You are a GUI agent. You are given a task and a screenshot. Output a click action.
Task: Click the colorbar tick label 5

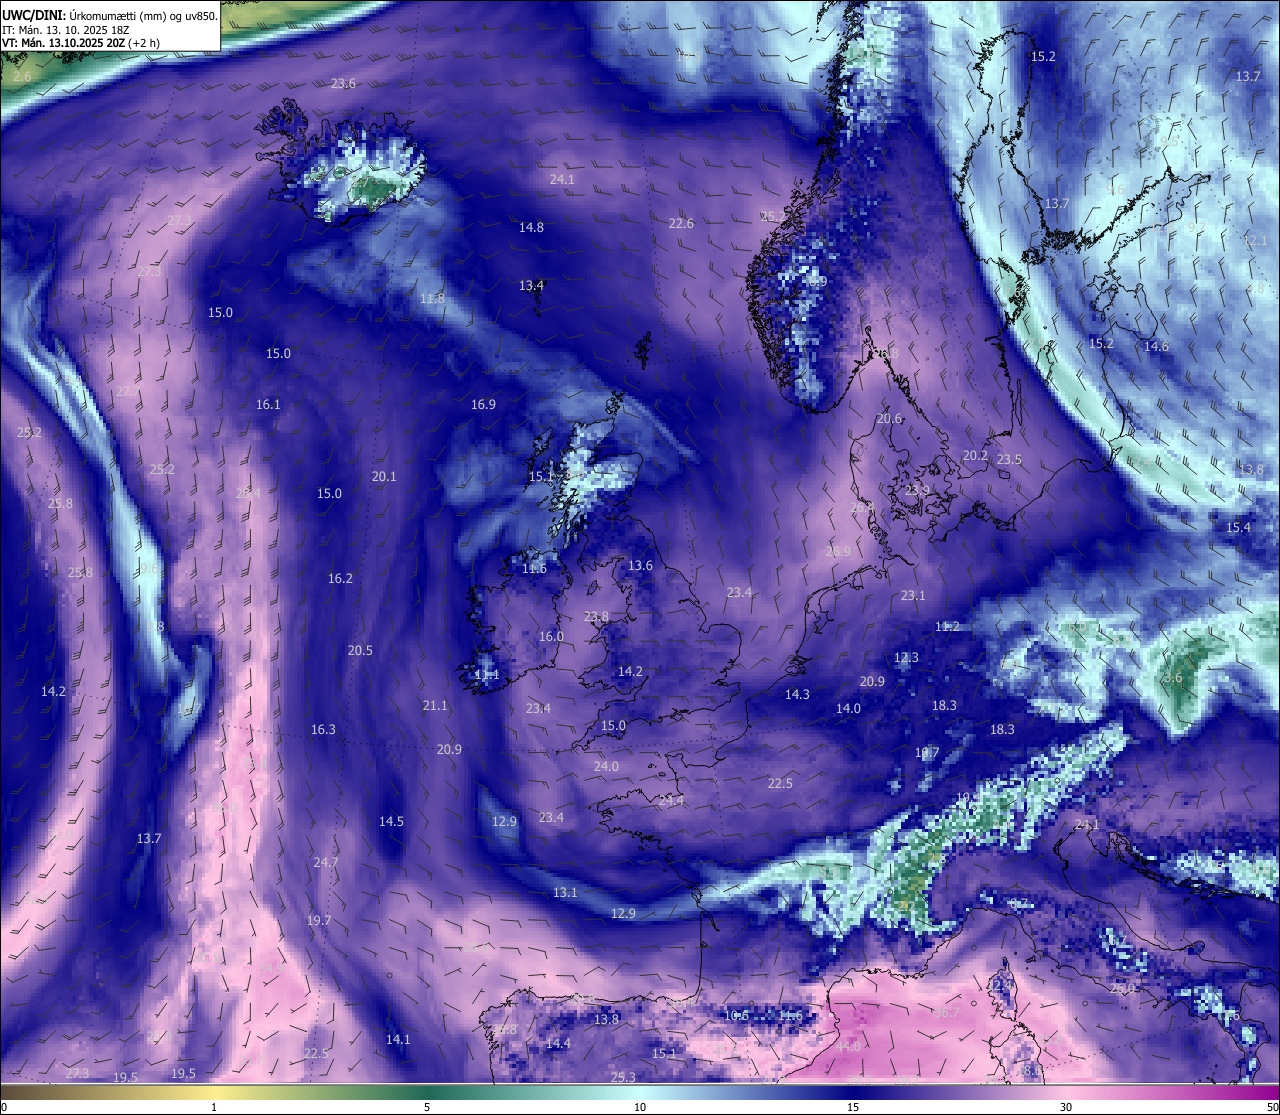click(427, 1107)
